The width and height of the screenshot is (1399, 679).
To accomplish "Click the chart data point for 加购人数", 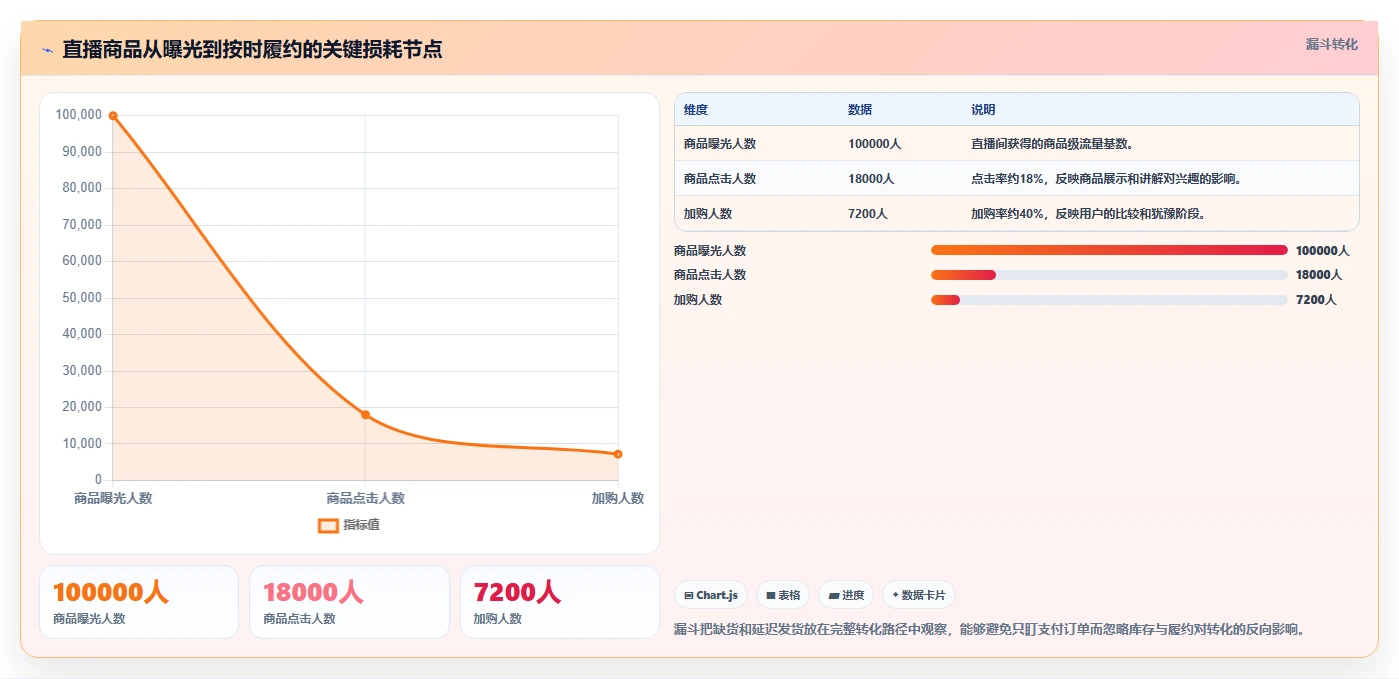I will click(x=618, y=454).
